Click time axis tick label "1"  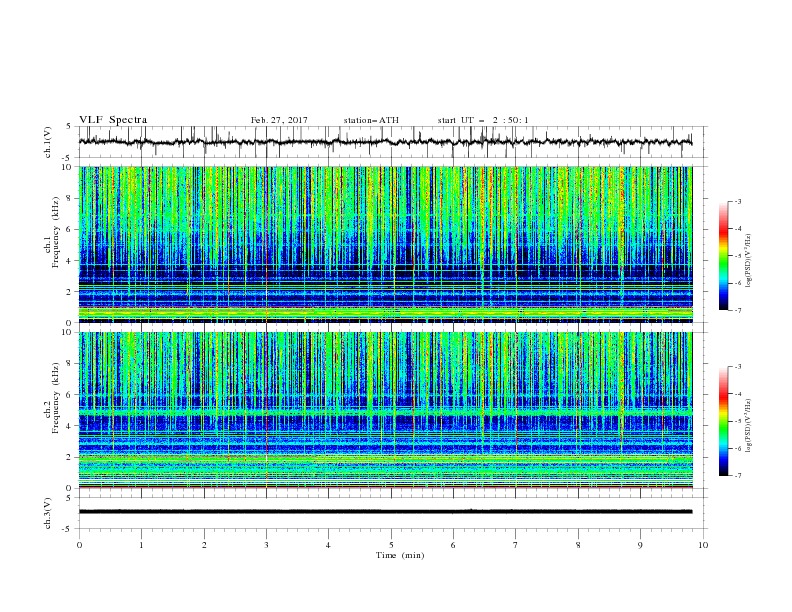(141, 545)
